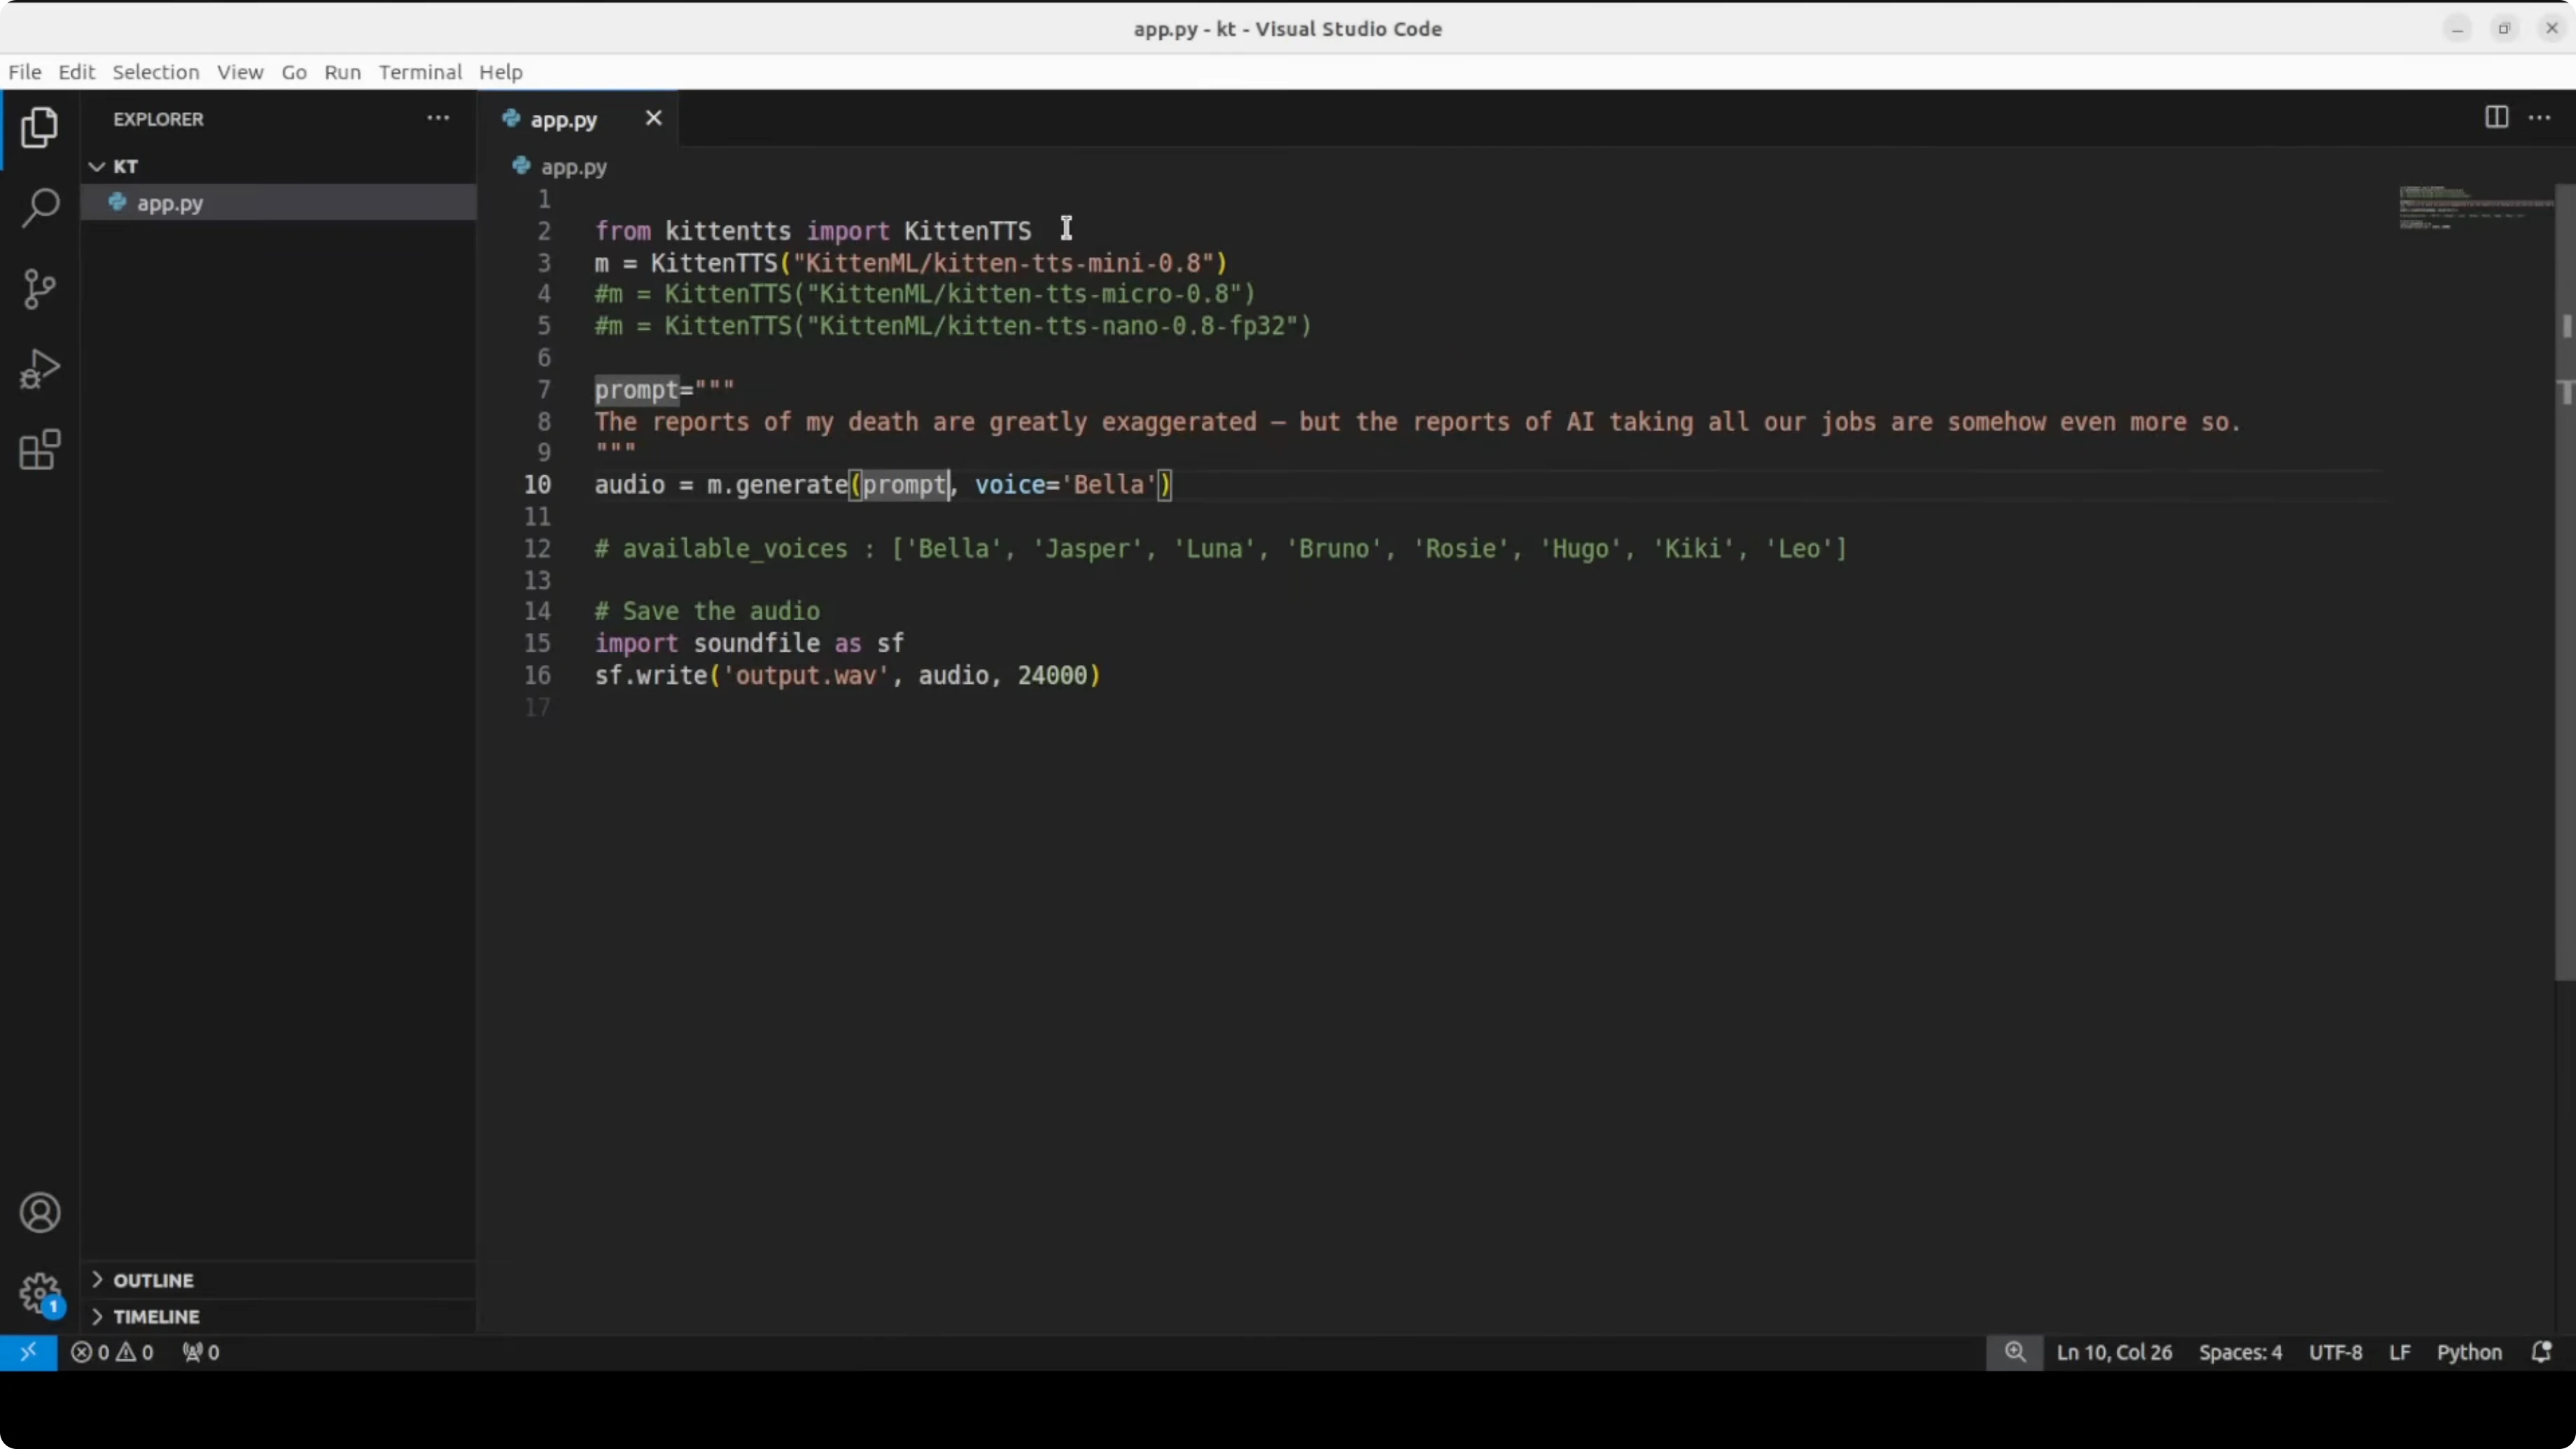Open the Source Control view

40,289
